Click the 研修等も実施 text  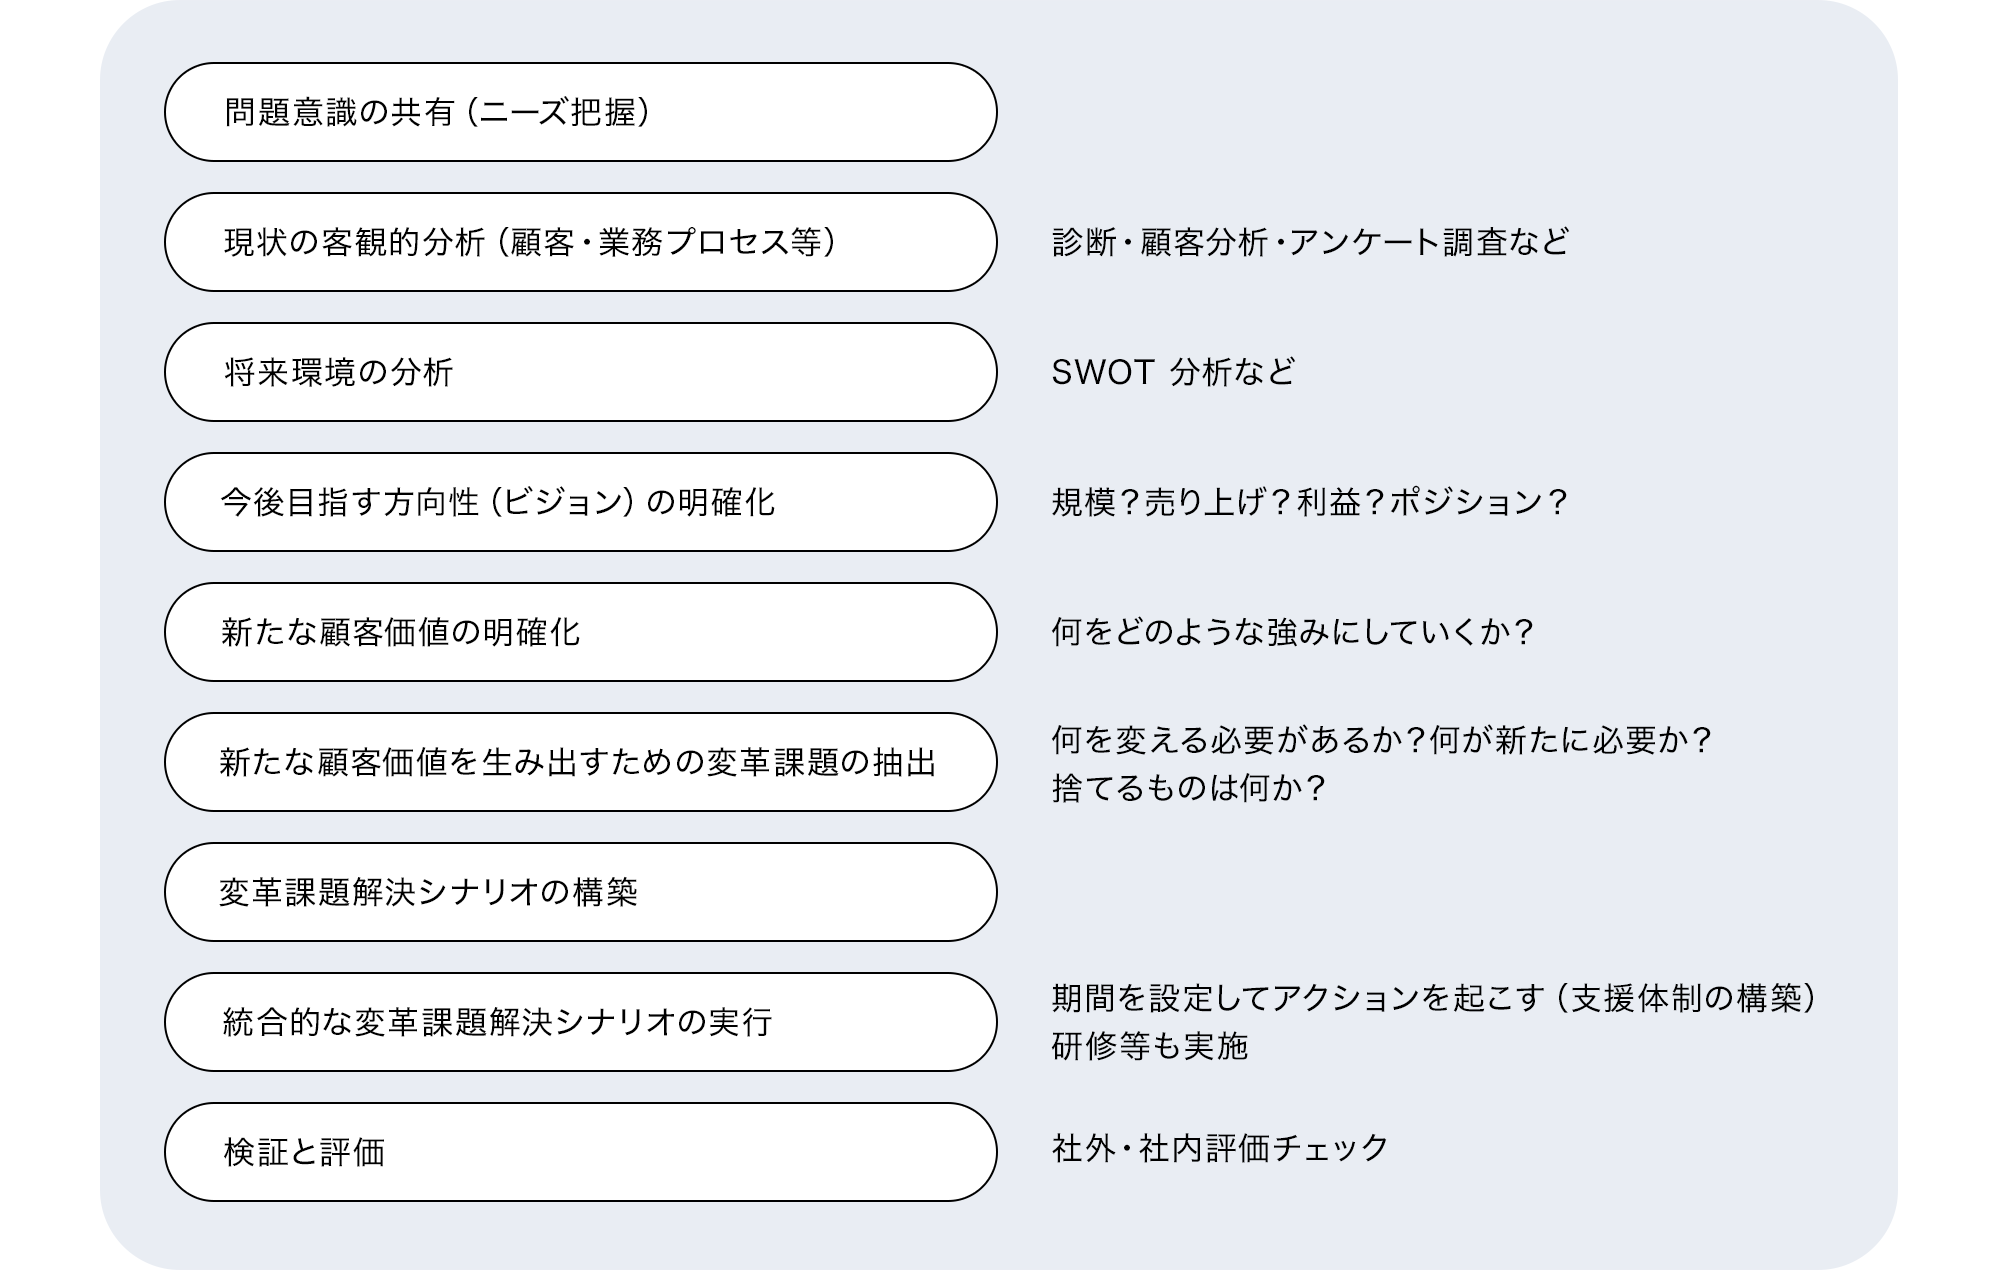point(1150,1046)
